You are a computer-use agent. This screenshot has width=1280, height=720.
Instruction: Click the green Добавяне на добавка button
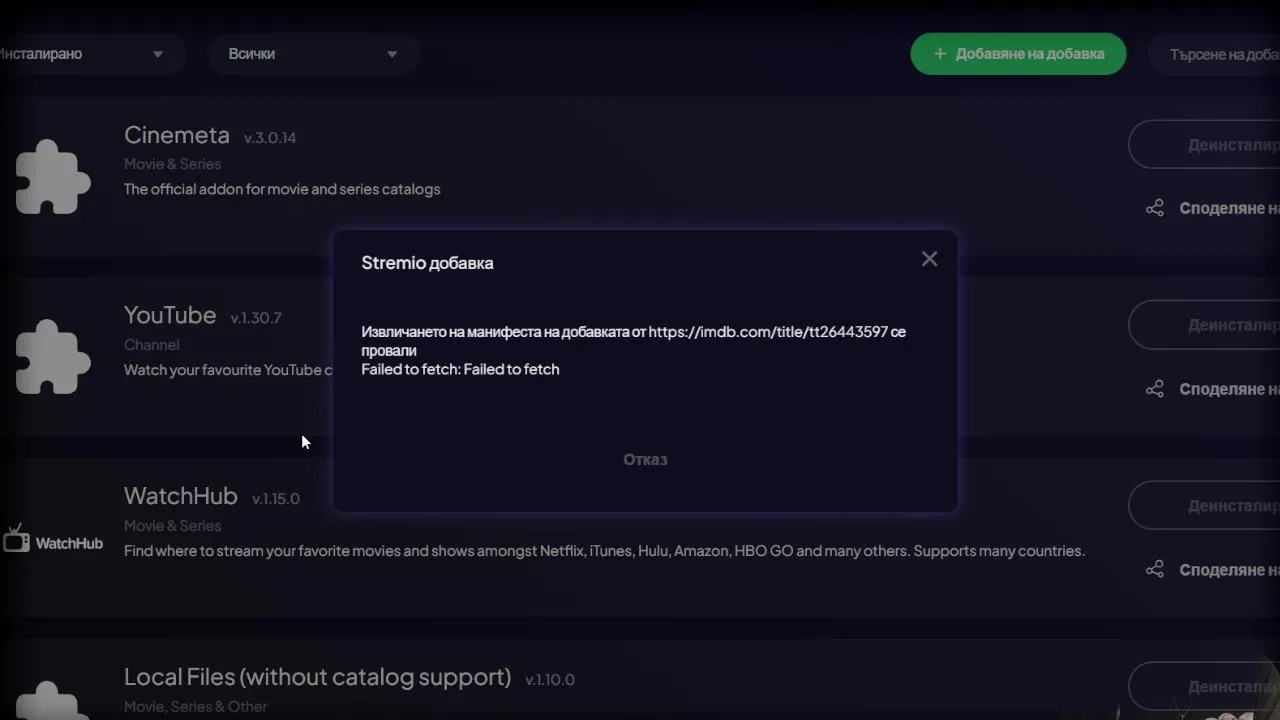coord(1018,54)
